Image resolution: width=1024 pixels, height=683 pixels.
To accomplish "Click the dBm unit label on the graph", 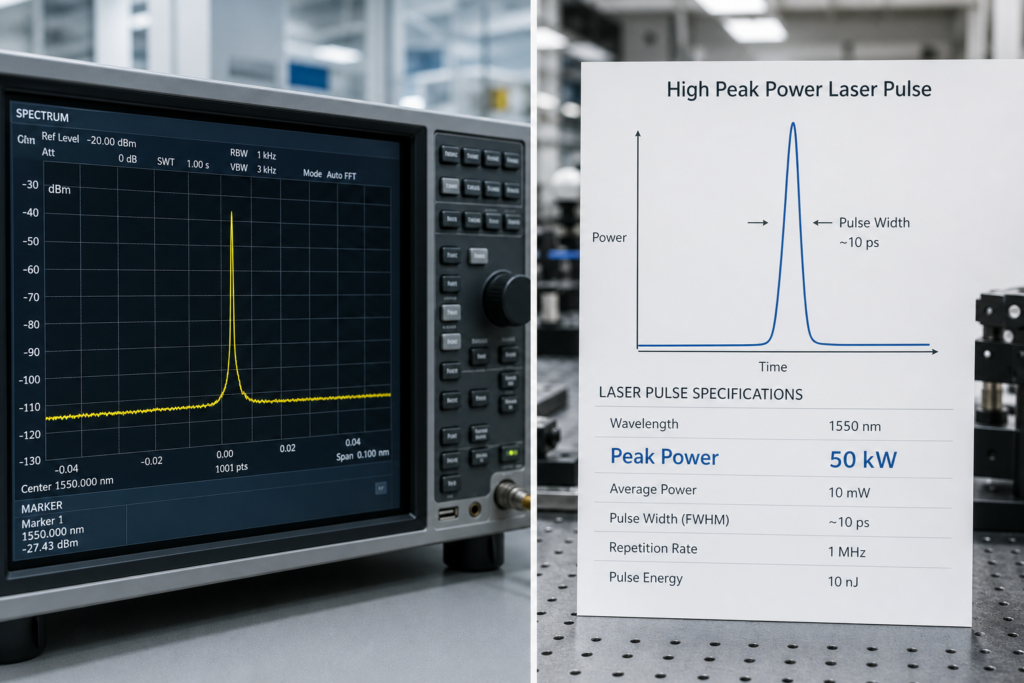I will (59, 189).
